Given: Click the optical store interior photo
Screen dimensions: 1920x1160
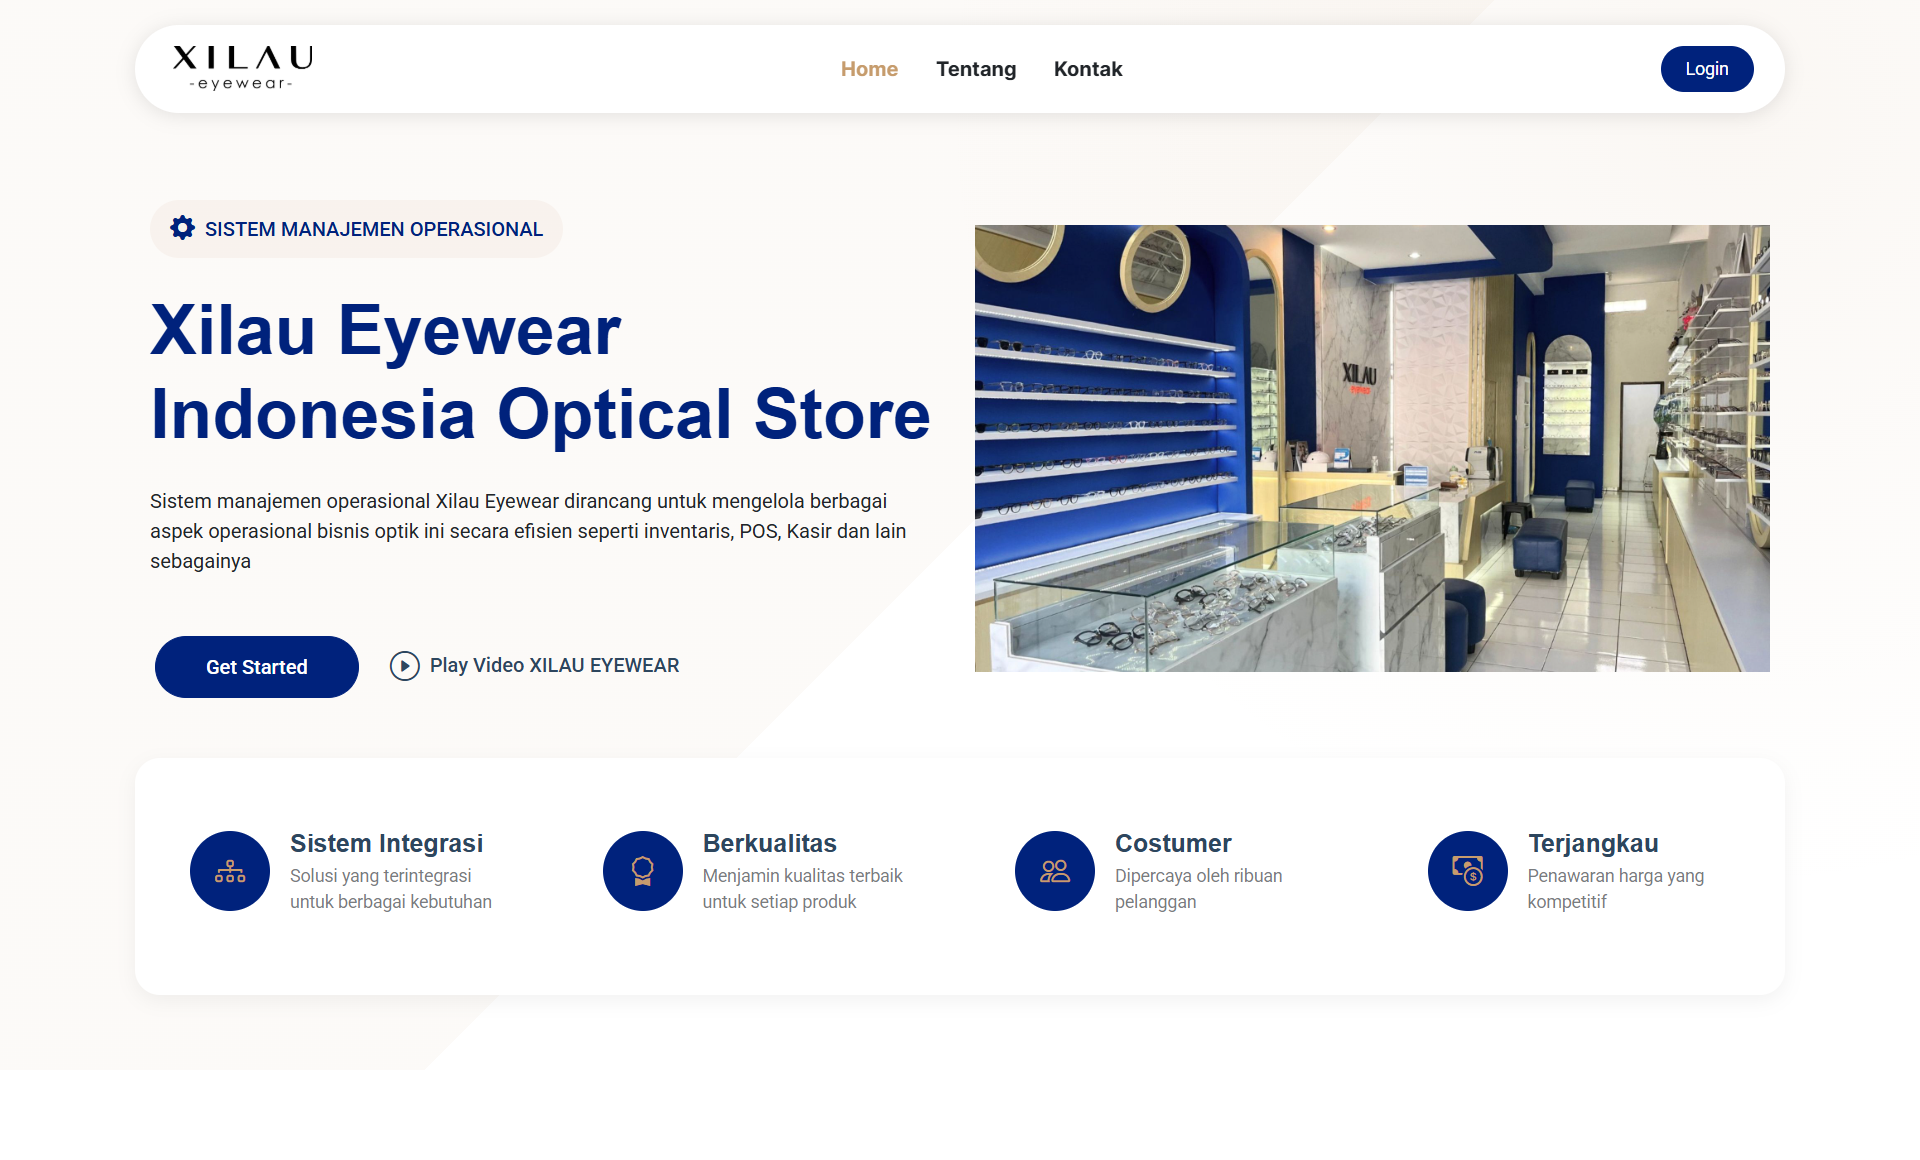Looking at the screenshot, I should (x=1372, y=448).
